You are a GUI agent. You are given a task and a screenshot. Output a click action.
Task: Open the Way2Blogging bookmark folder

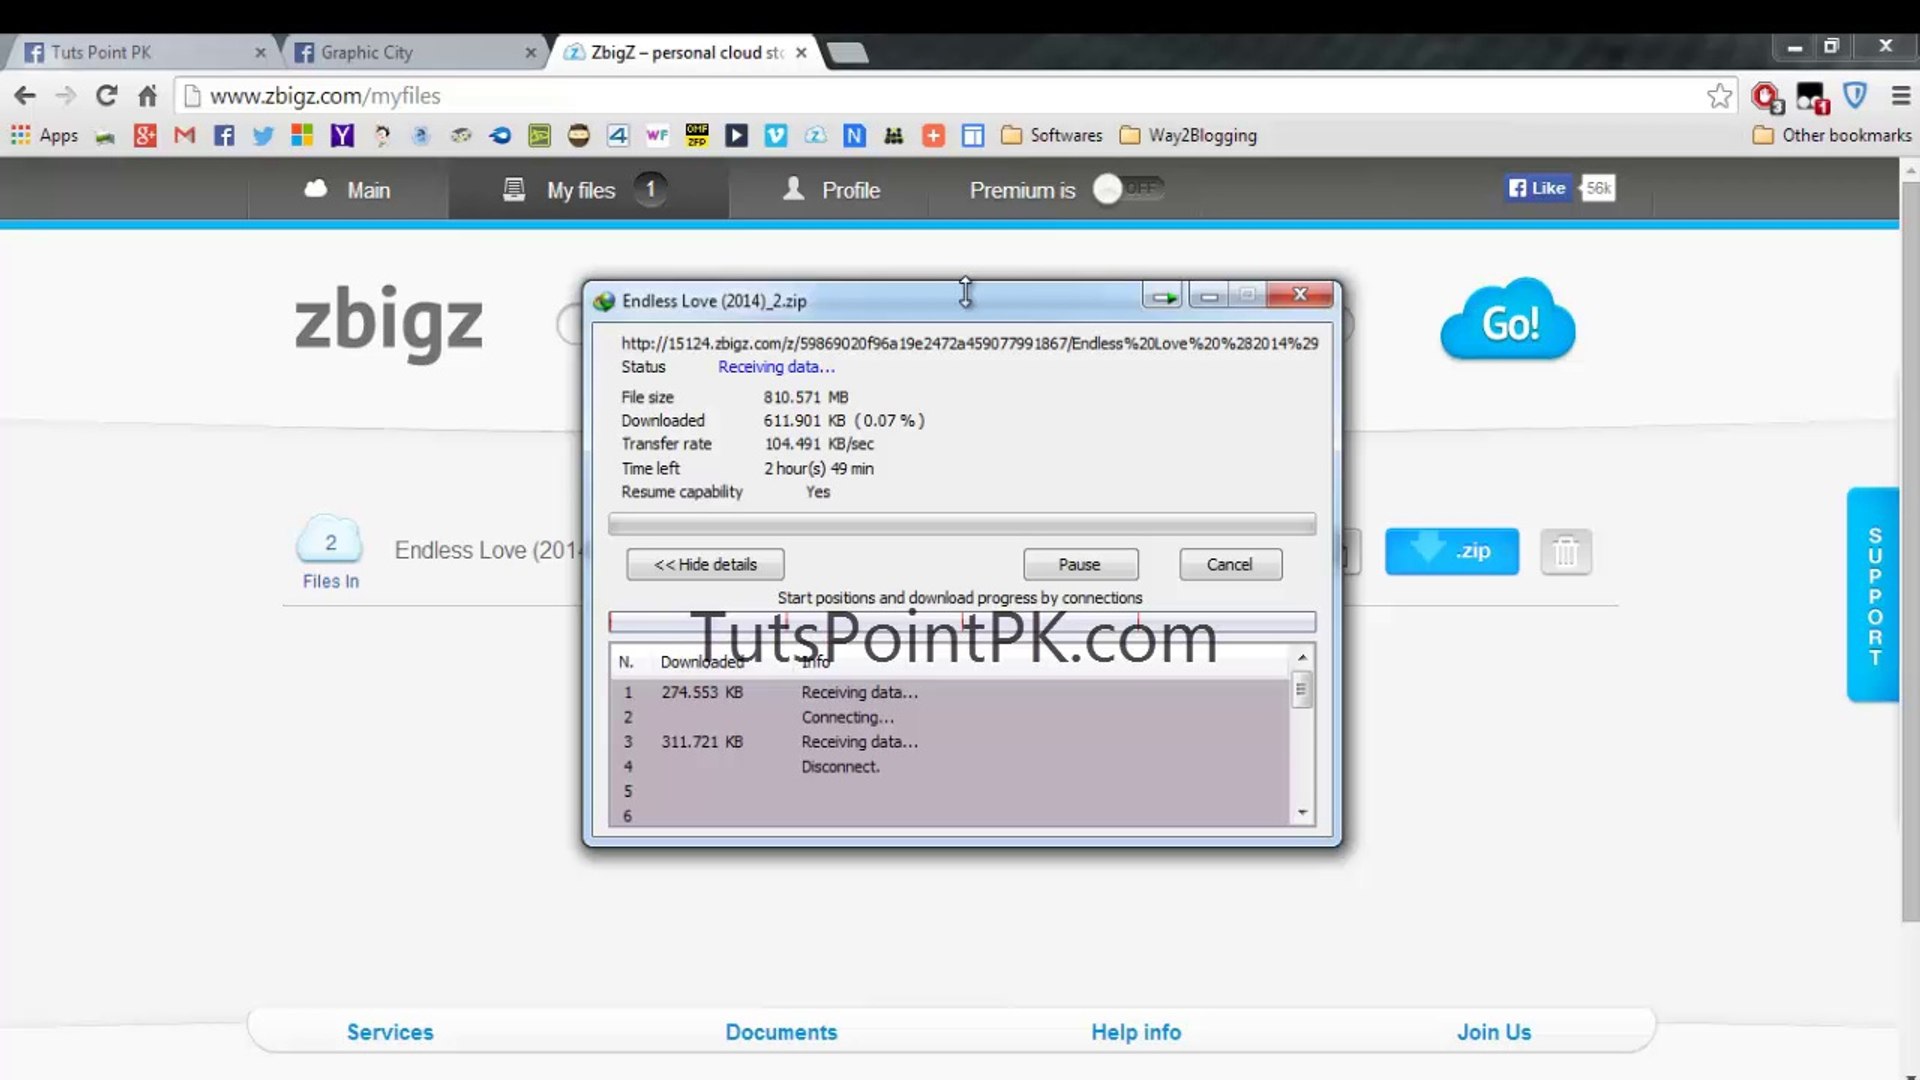point(1189,135)
